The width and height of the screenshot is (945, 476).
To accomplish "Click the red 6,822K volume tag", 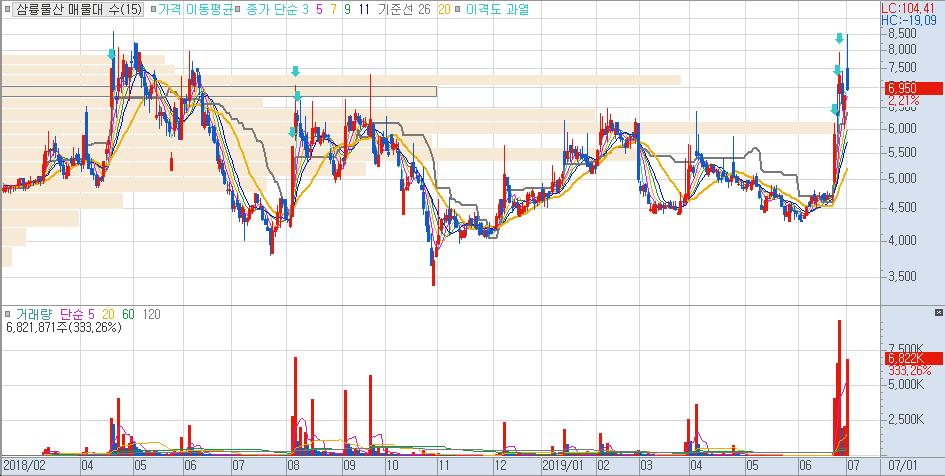I will 914,359.
